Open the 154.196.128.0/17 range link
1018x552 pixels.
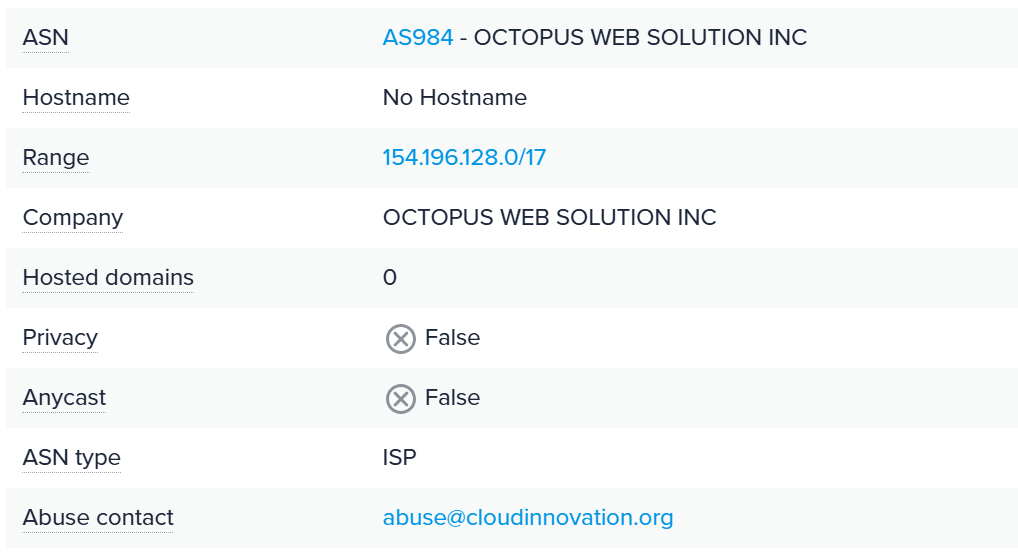point(464,158)
